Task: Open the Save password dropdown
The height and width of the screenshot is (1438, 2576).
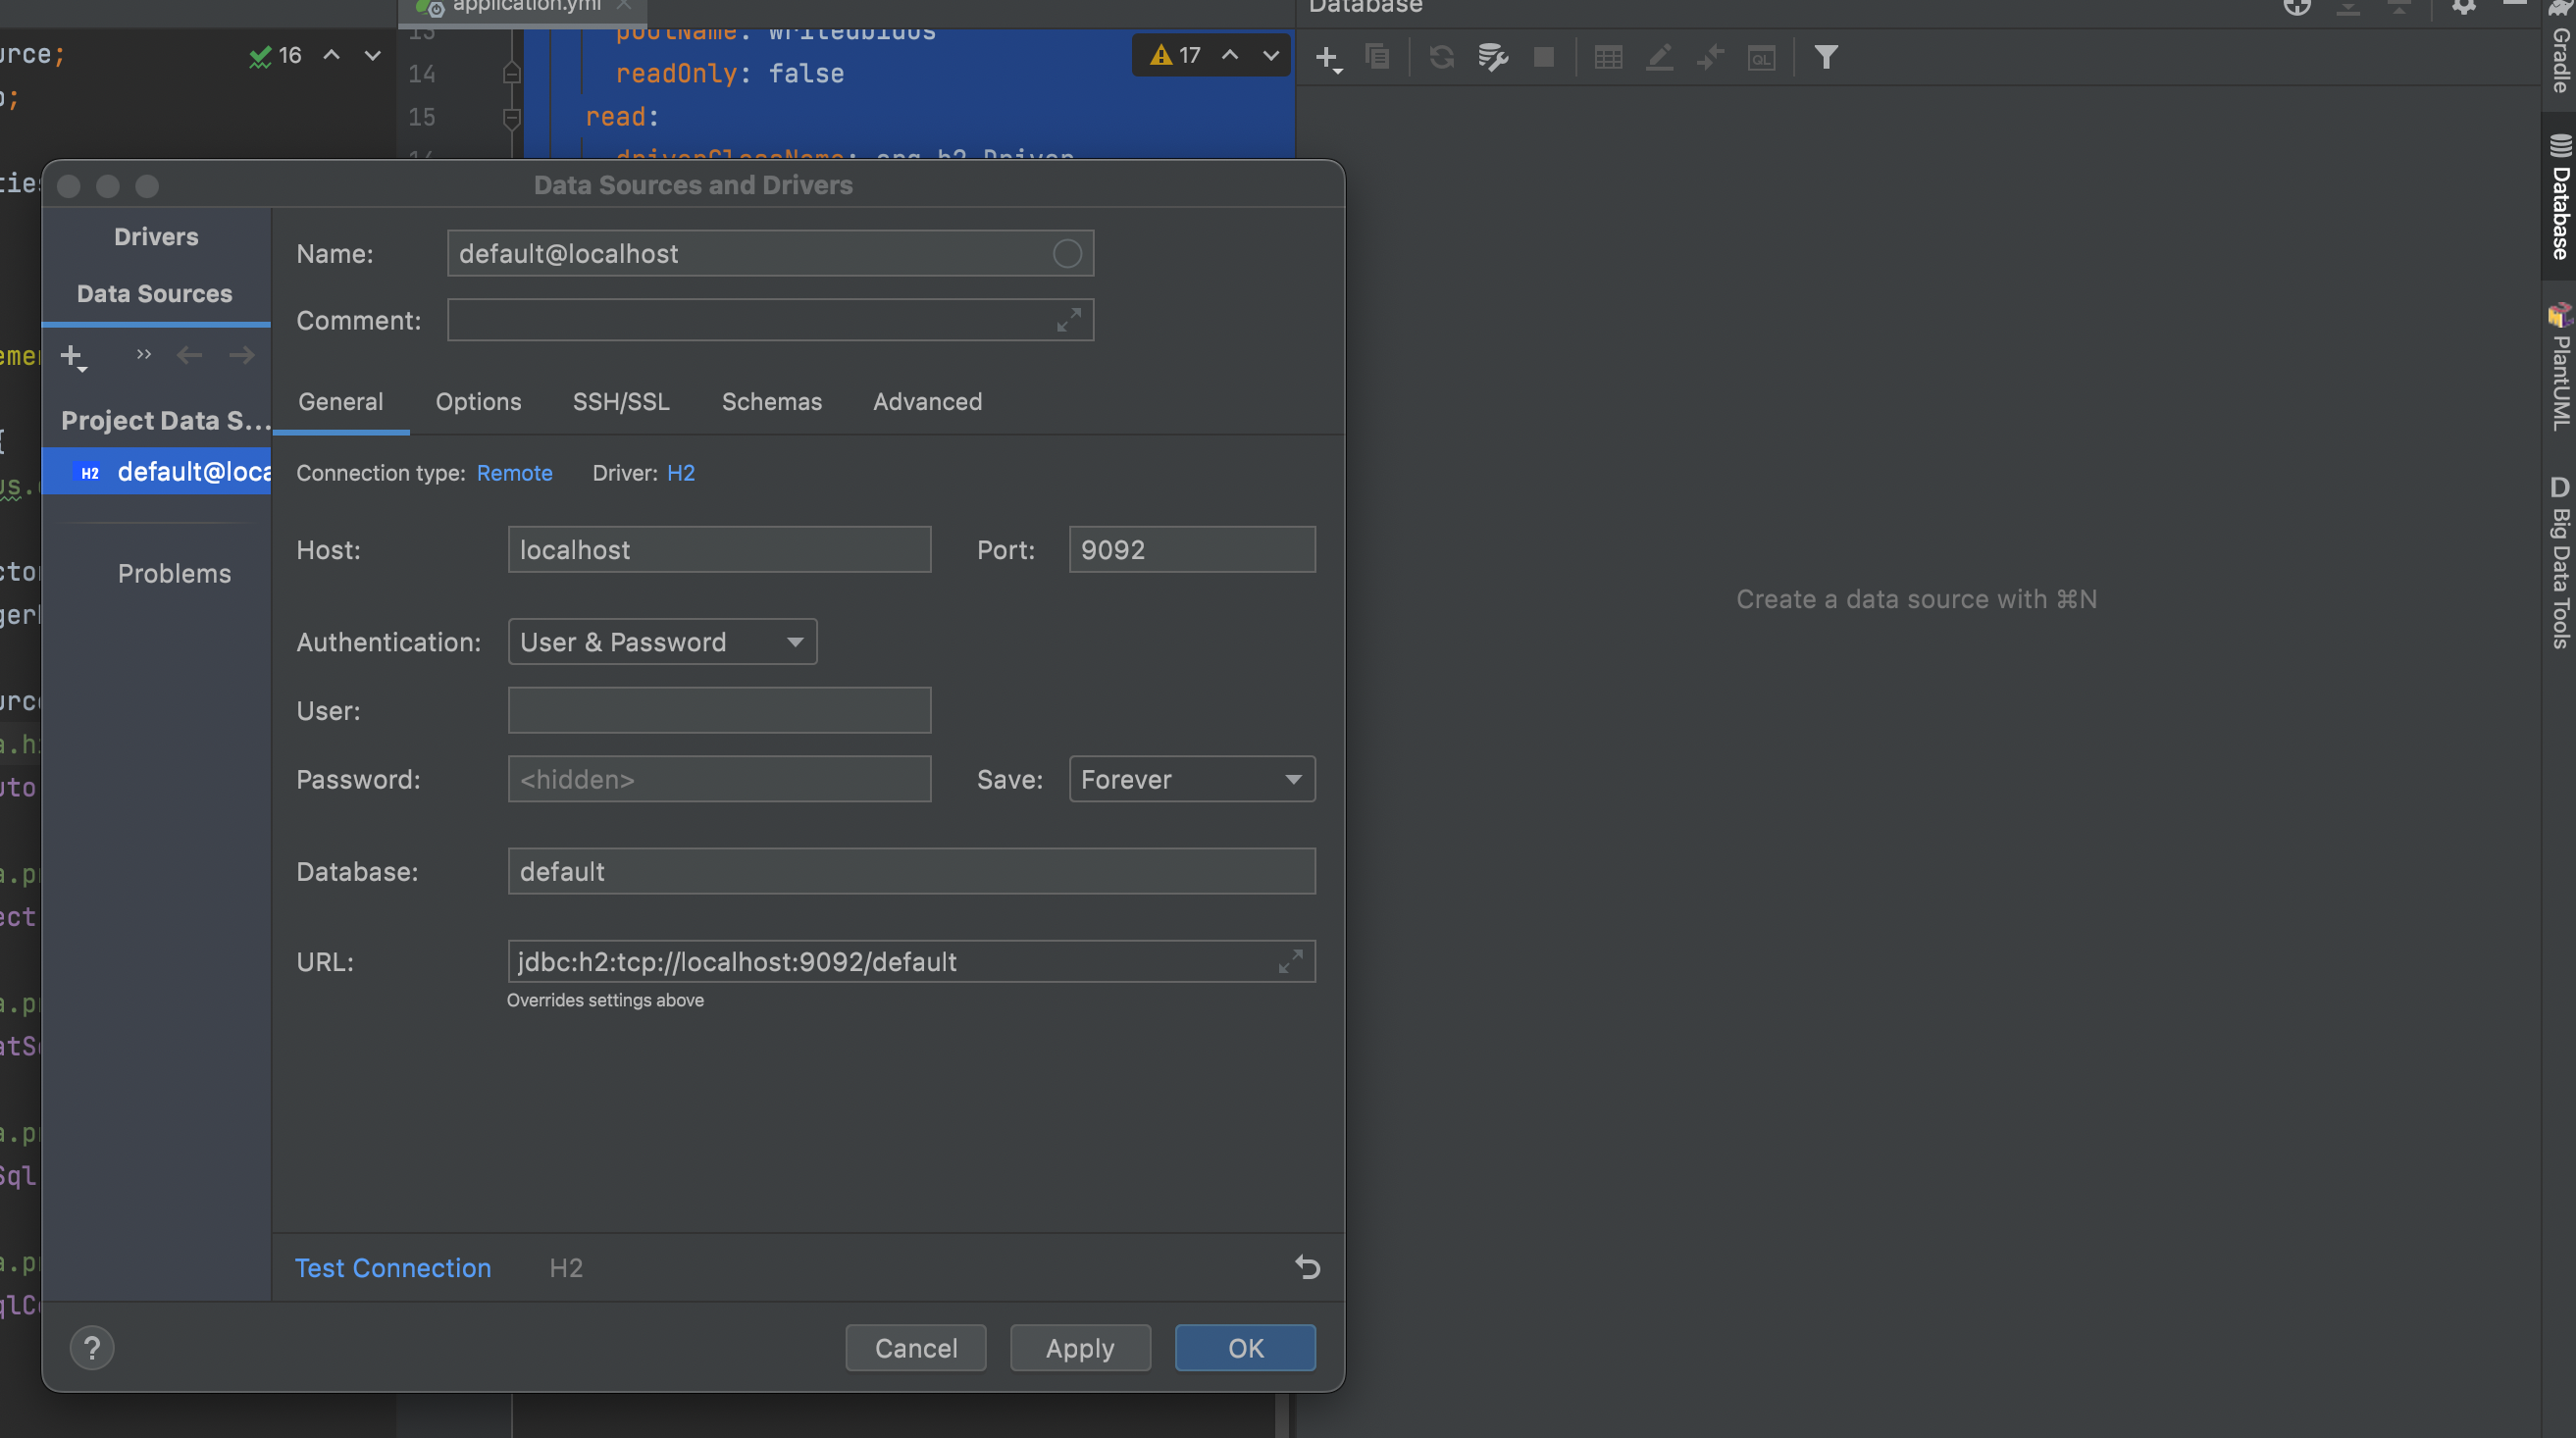Action: click(1191, 779)
